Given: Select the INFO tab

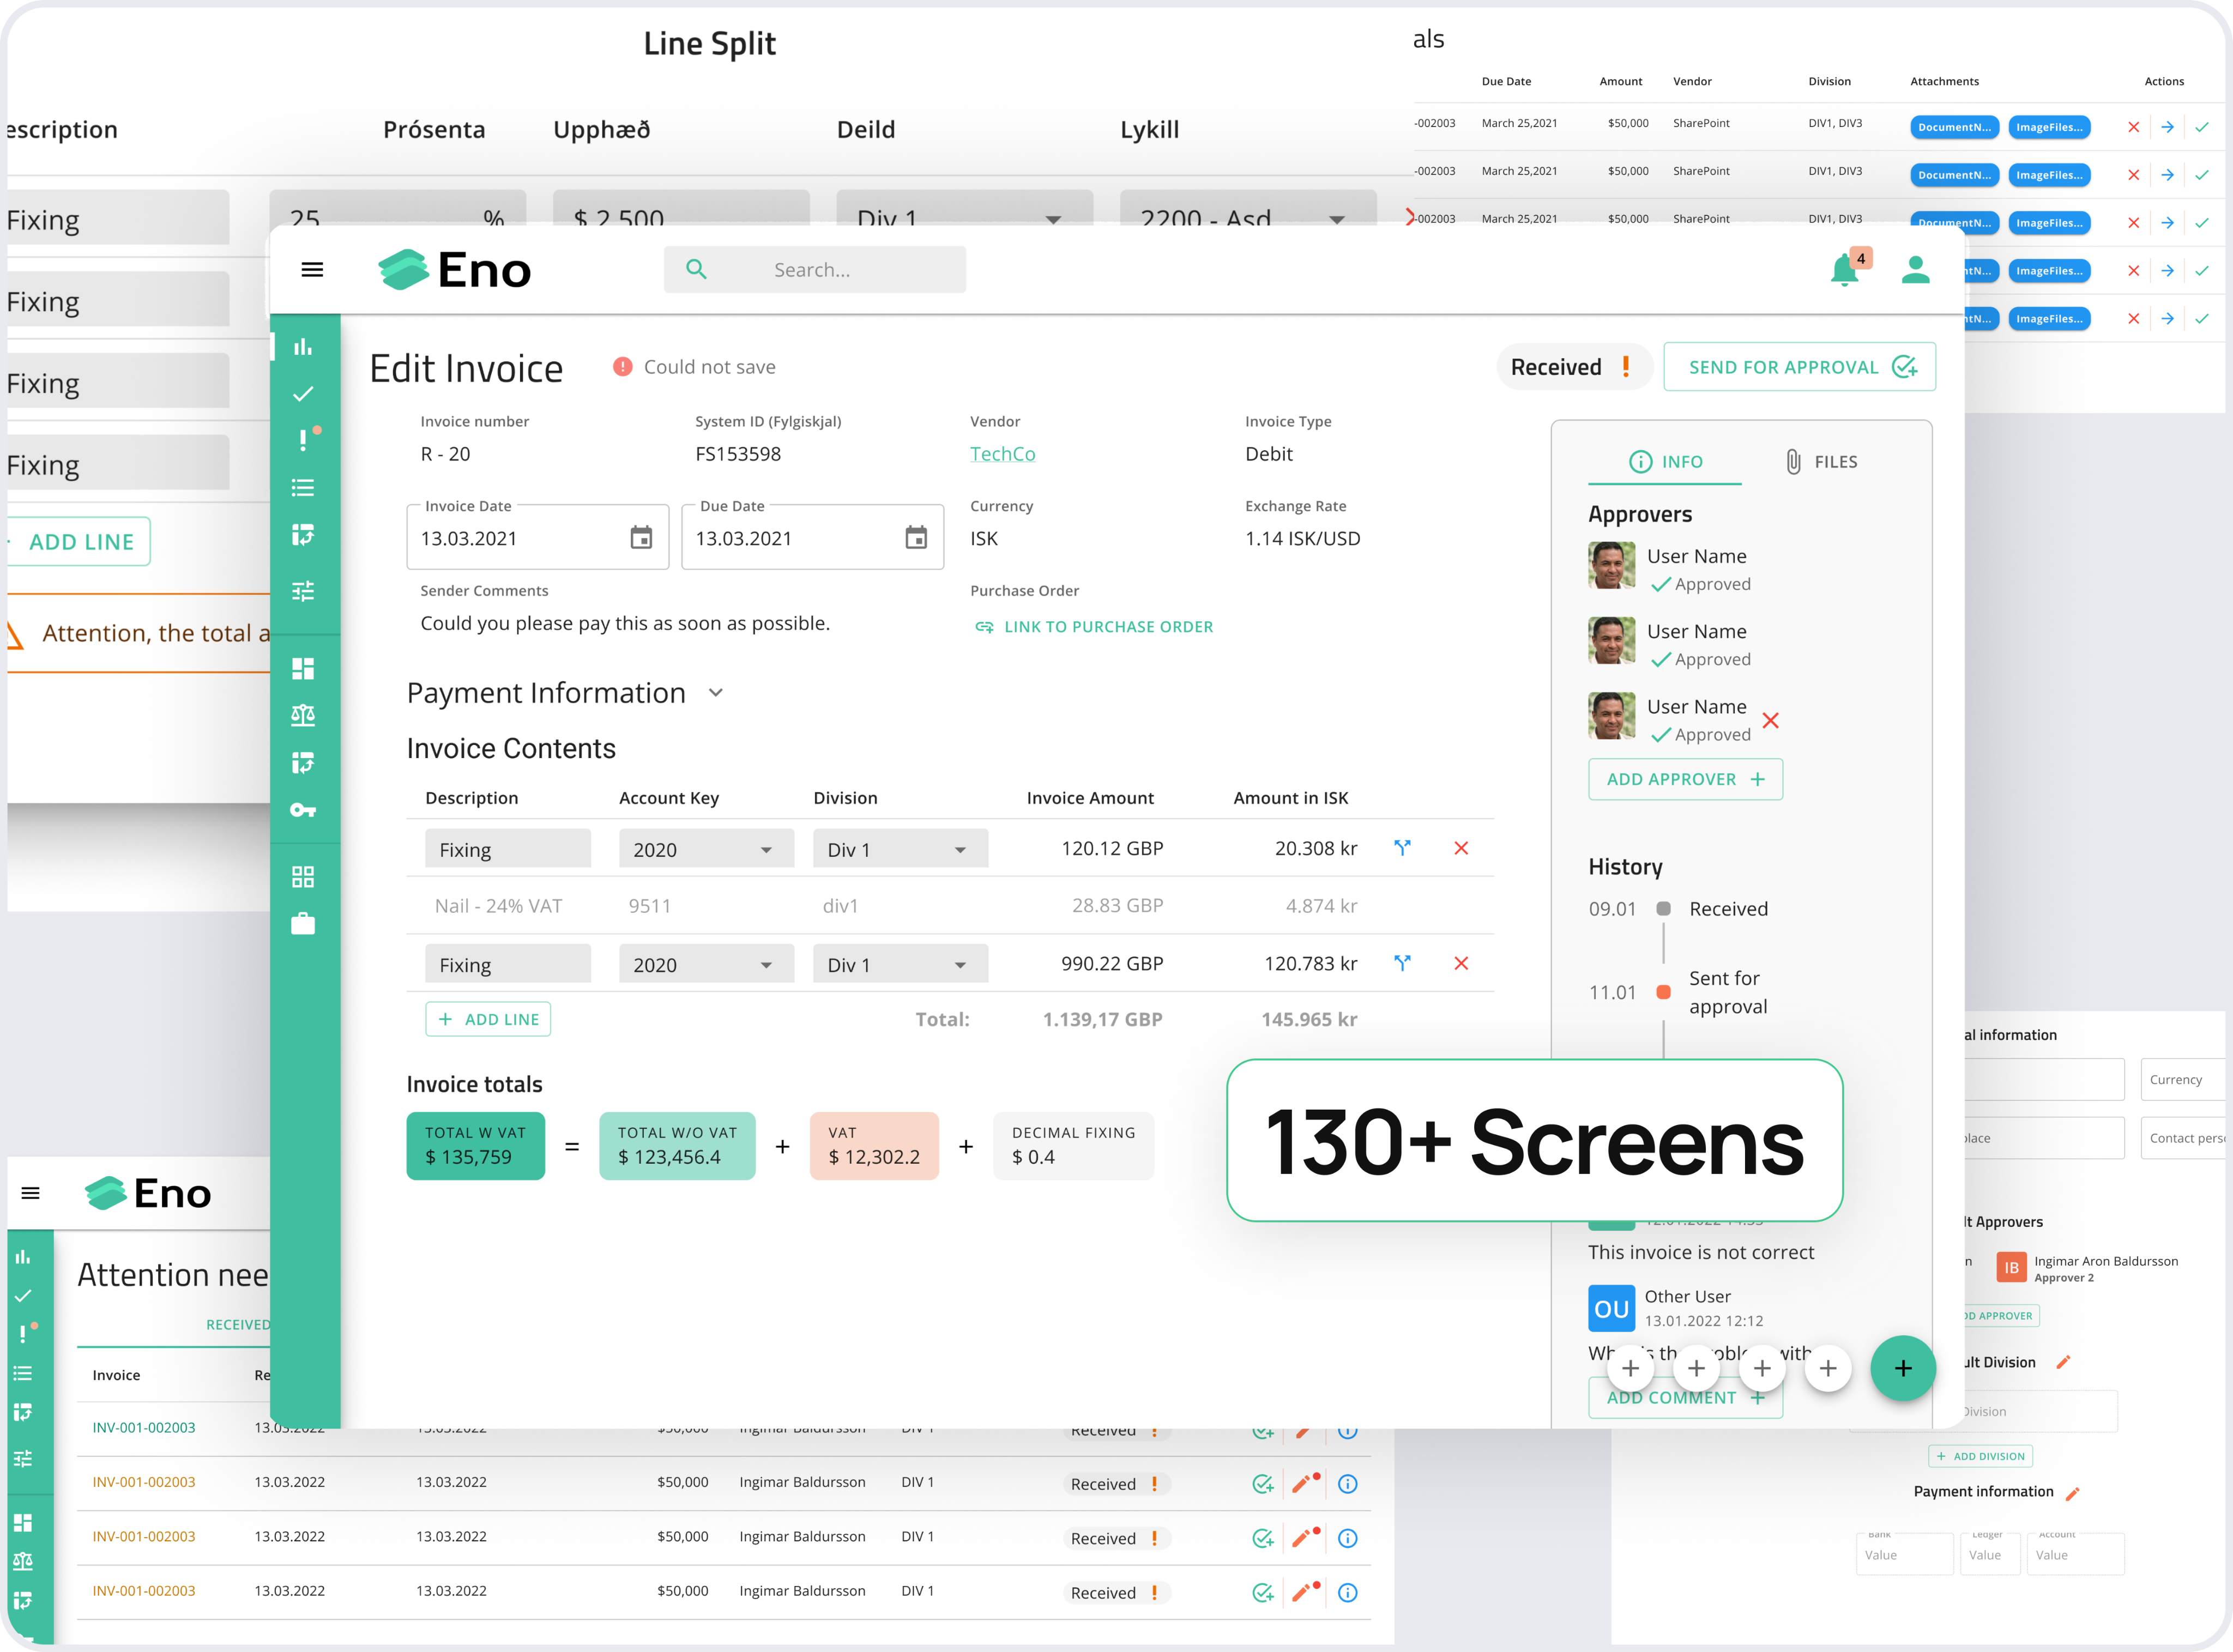Looking at the screenshot, I should (x=1665, y=462).
